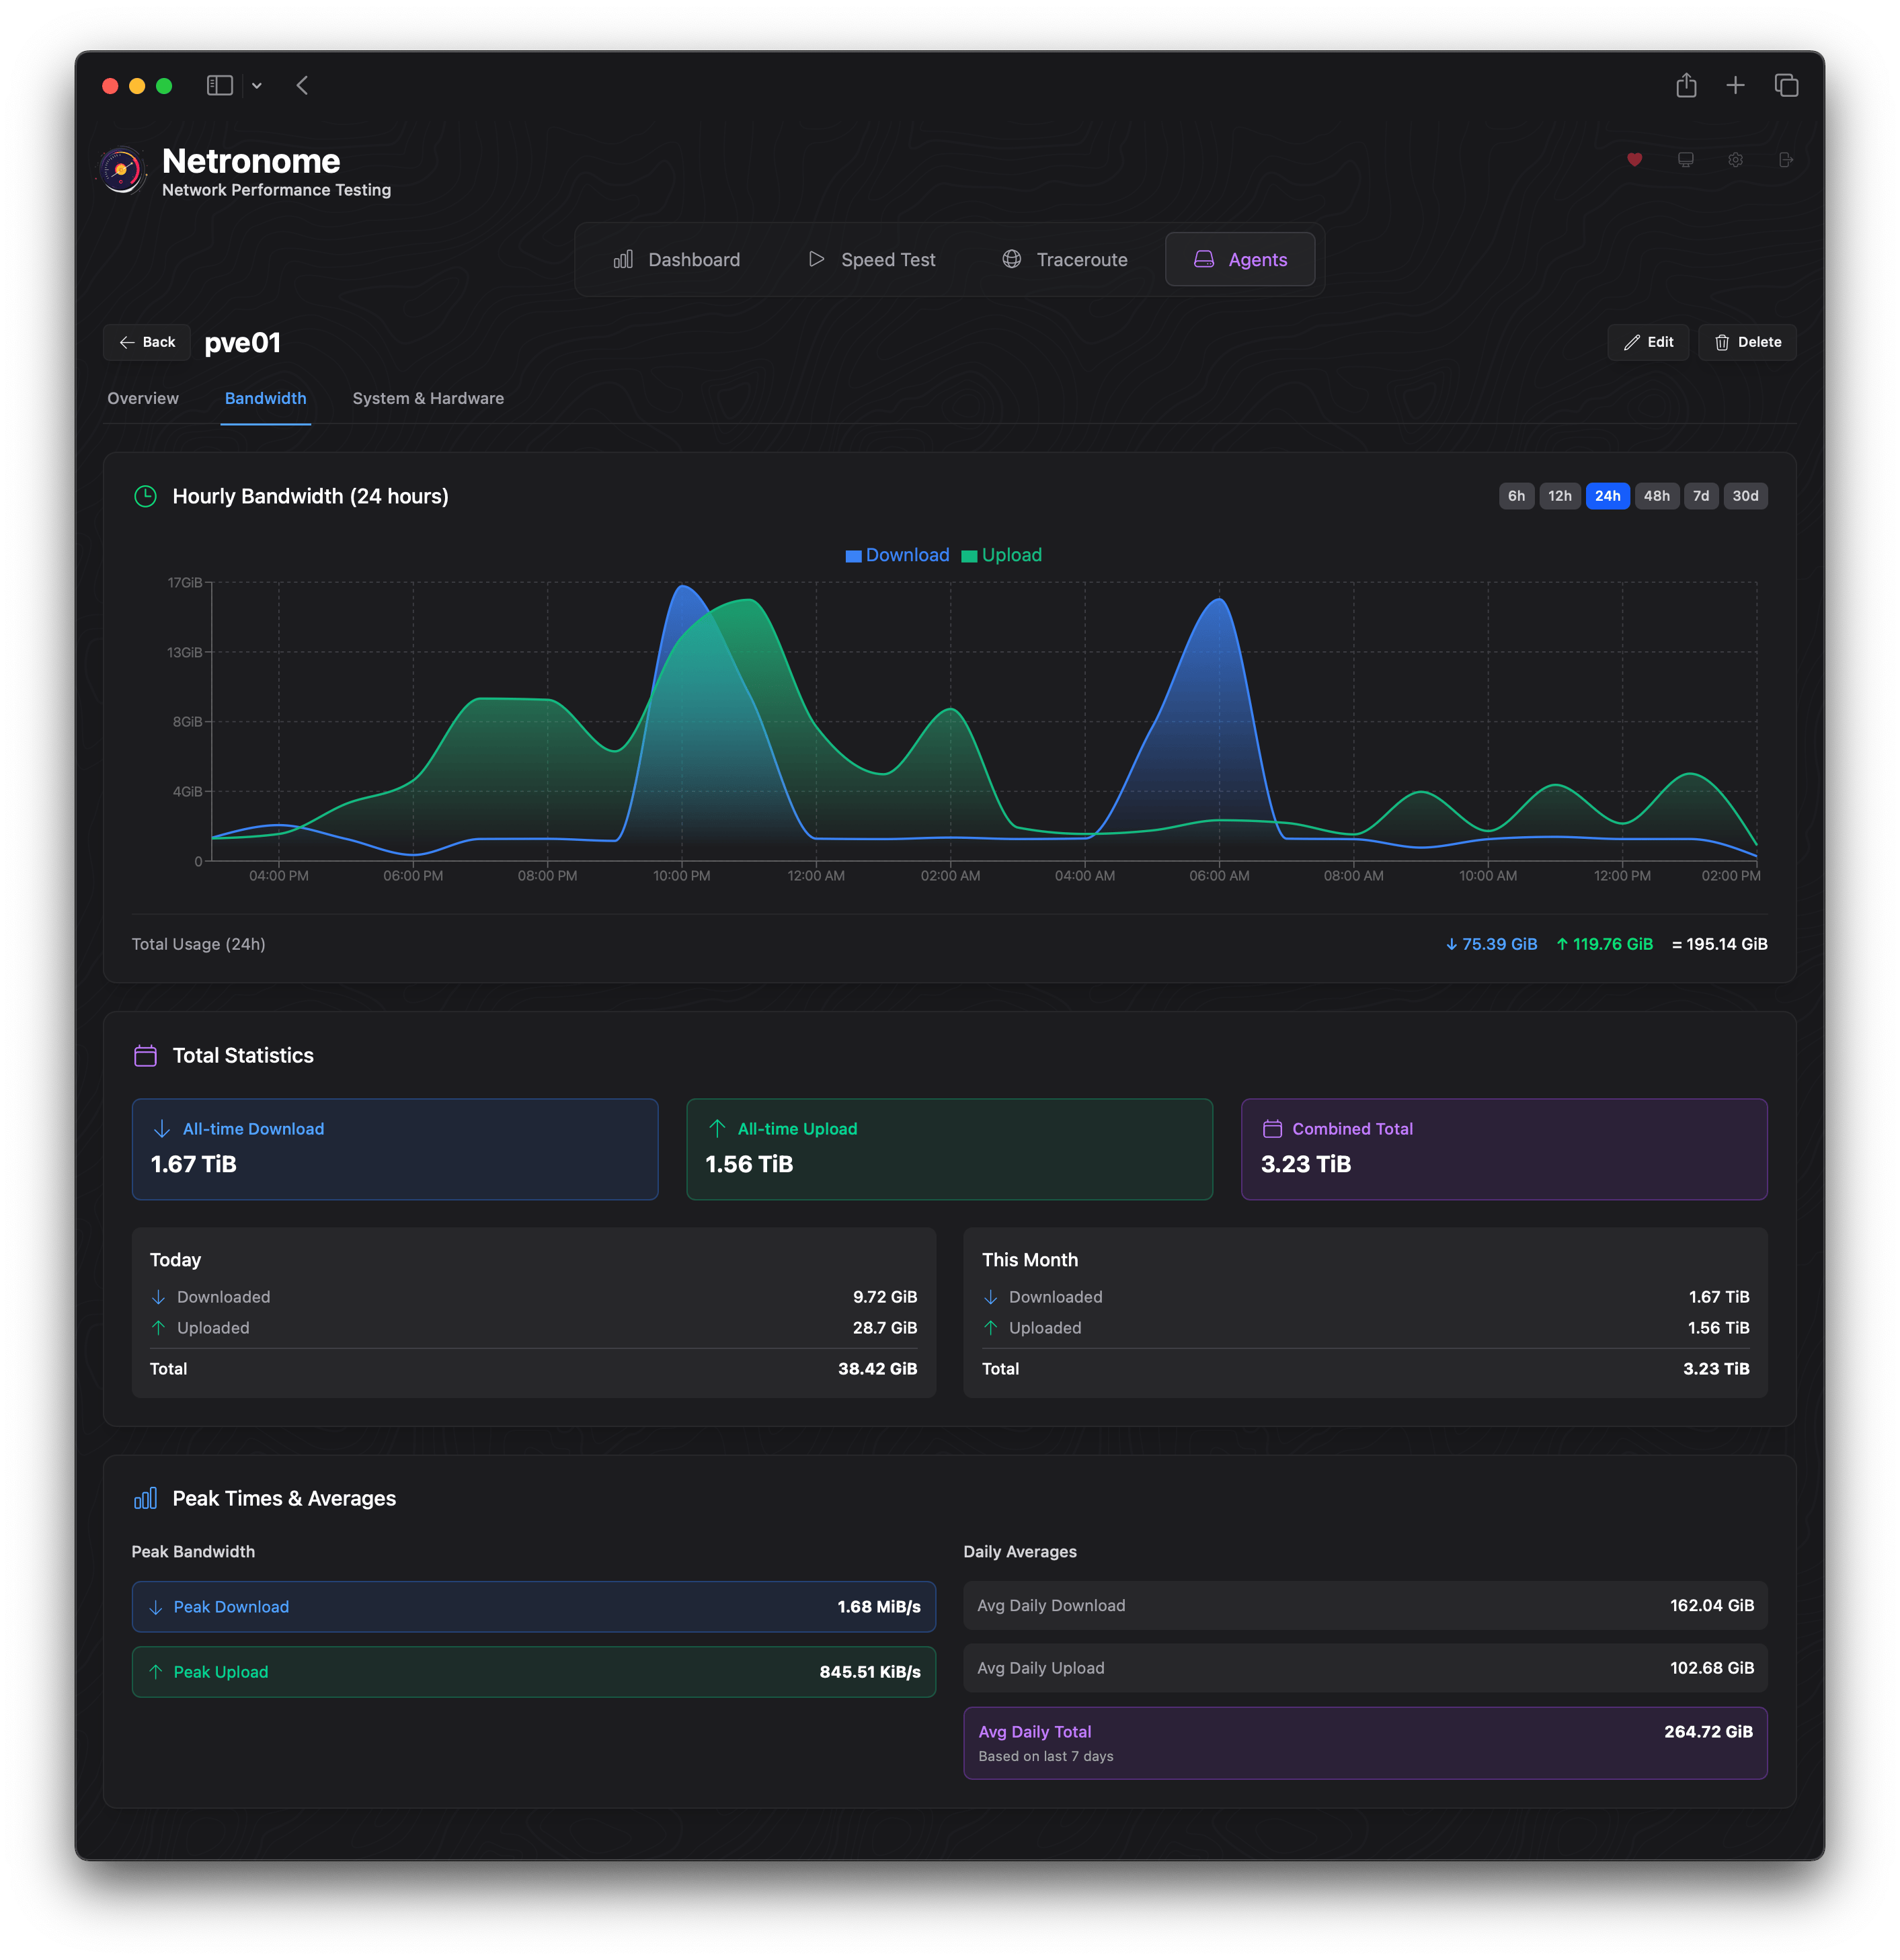Click the 10:00 PM download peak on chart

point(683,586)
